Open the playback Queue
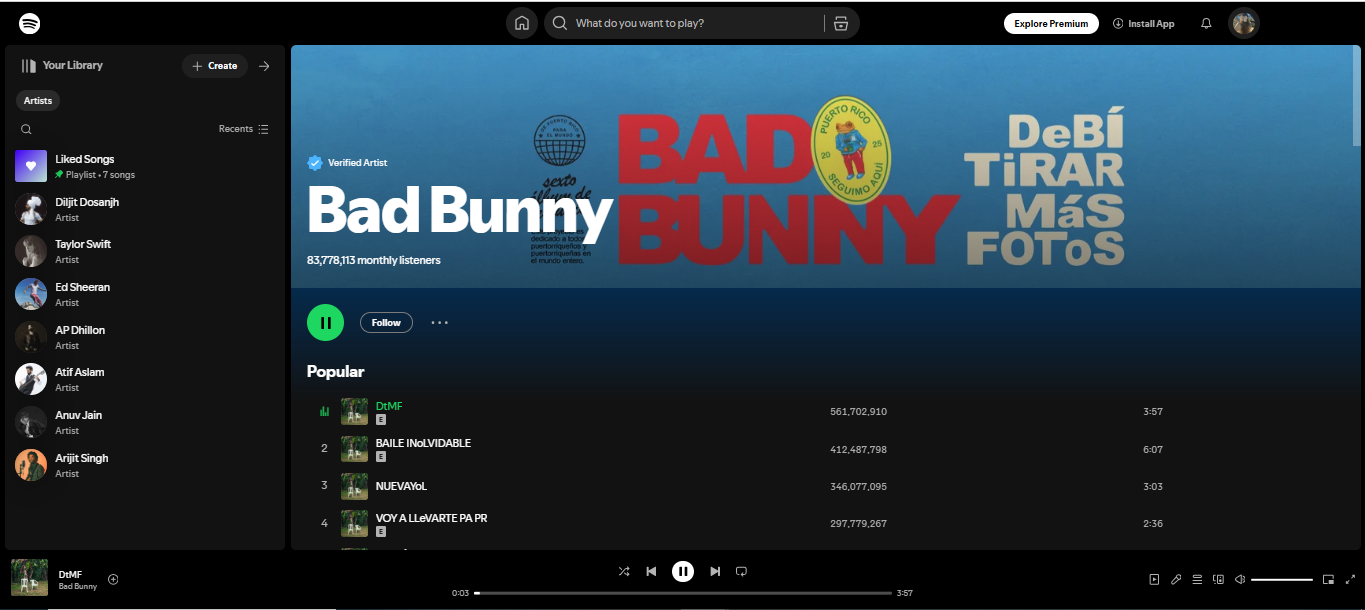The image size is (1365, 610). tap(1197, 579)
